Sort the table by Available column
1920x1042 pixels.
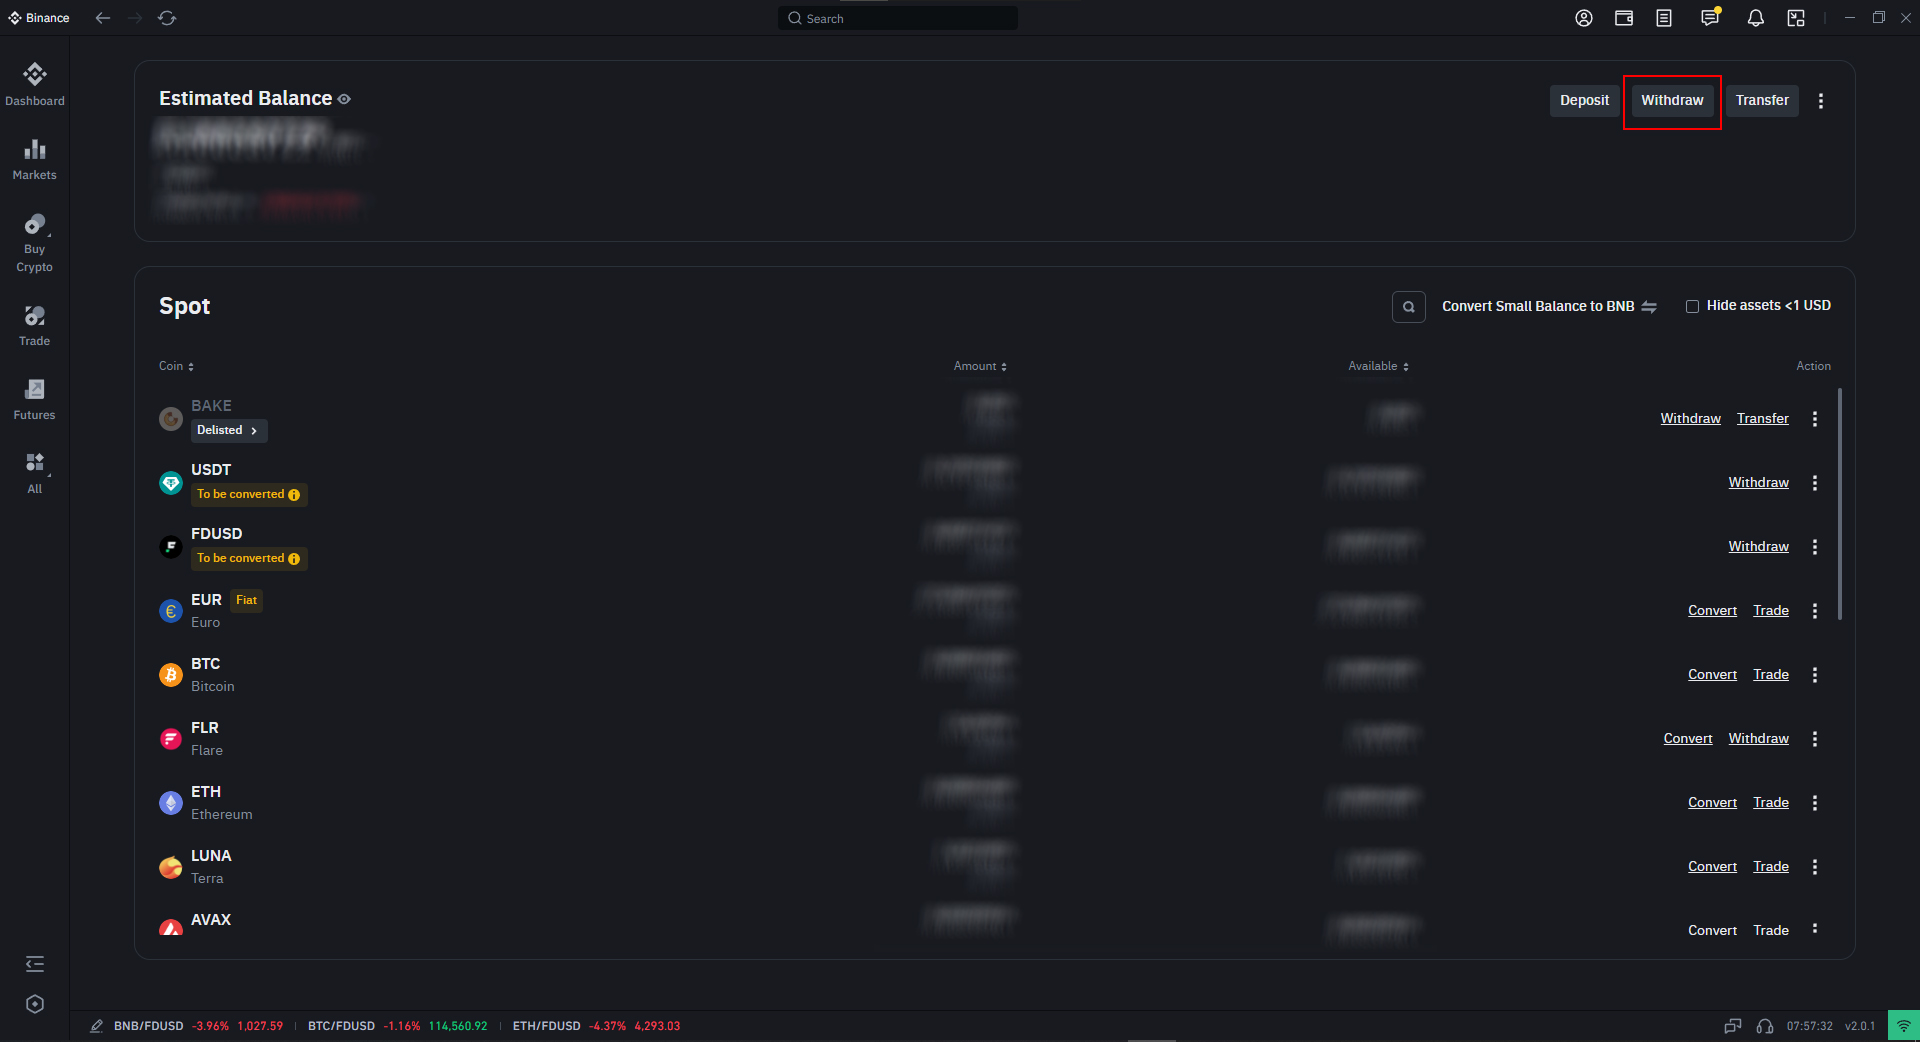(1378, 366)
